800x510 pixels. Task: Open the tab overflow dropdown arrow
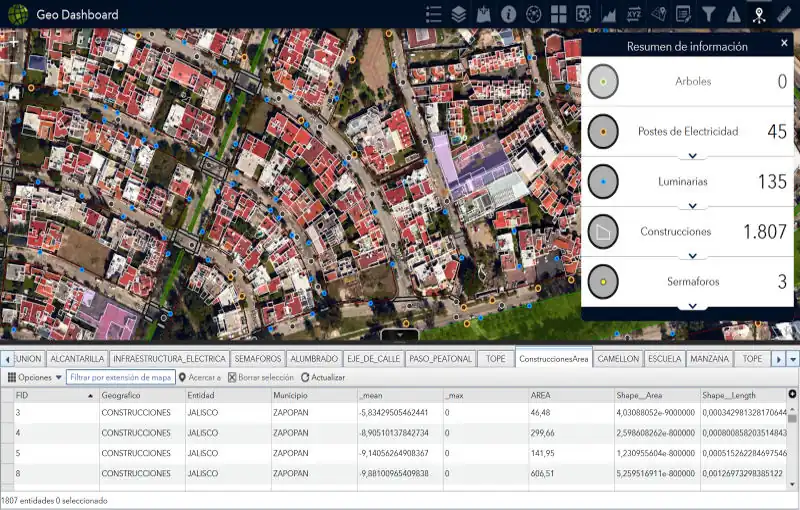[x=793, y=358]
